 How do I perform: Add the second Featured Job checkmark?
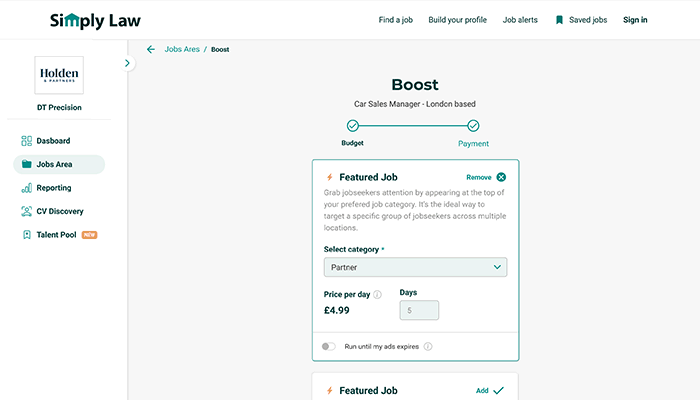pyautogui.click(x=499, y=391)
